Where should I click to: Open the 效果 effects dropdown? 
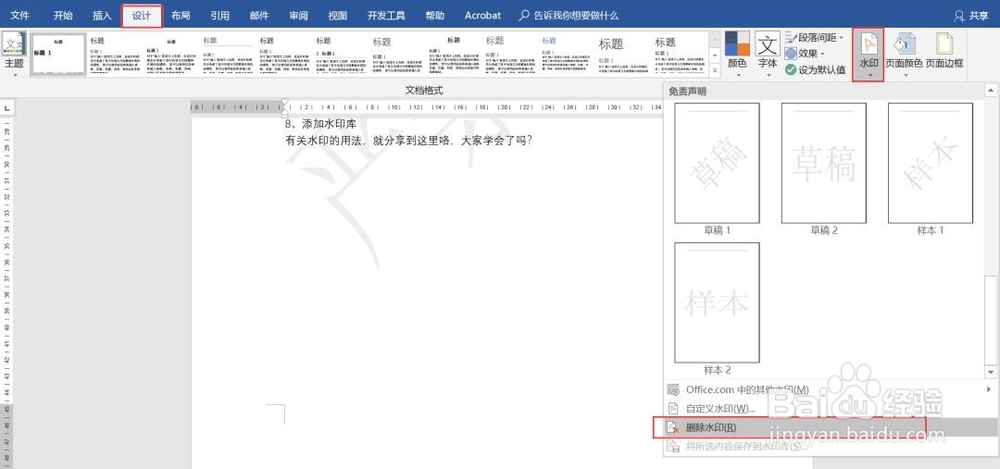tap(805, 54)
